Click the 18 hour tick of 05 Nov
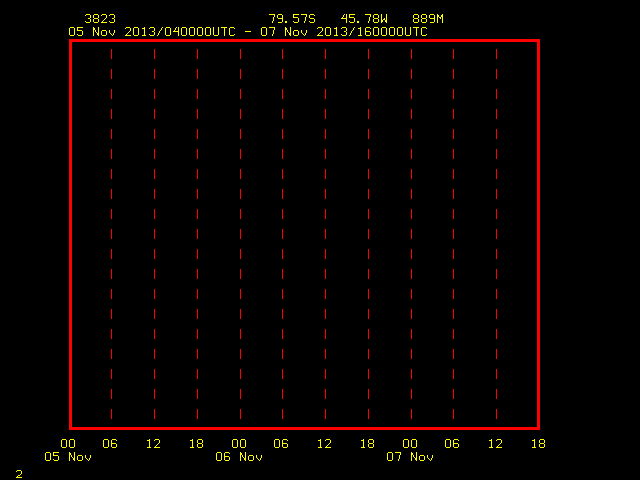 coord(196,444)
